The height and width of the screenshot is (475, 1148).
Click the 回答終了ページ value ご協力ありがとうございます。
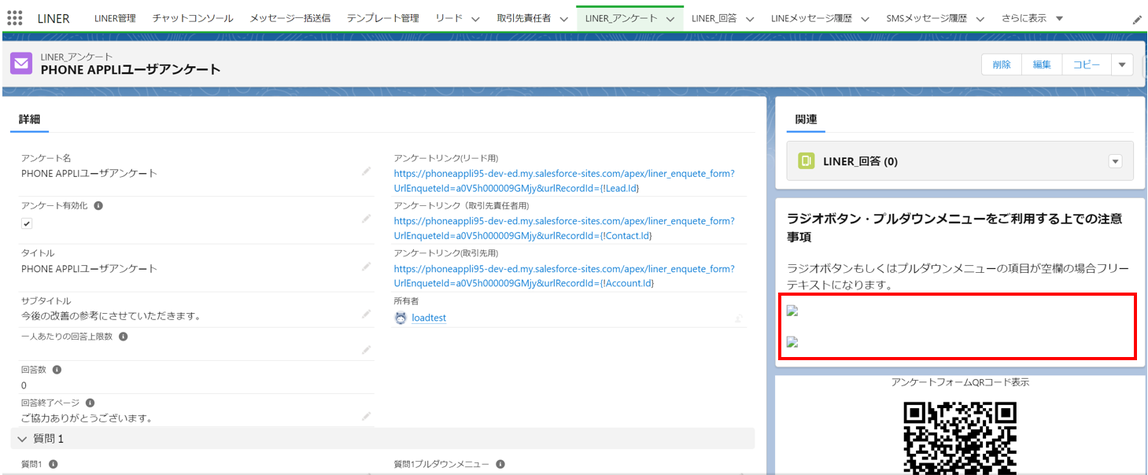click(x=86, y=418)
